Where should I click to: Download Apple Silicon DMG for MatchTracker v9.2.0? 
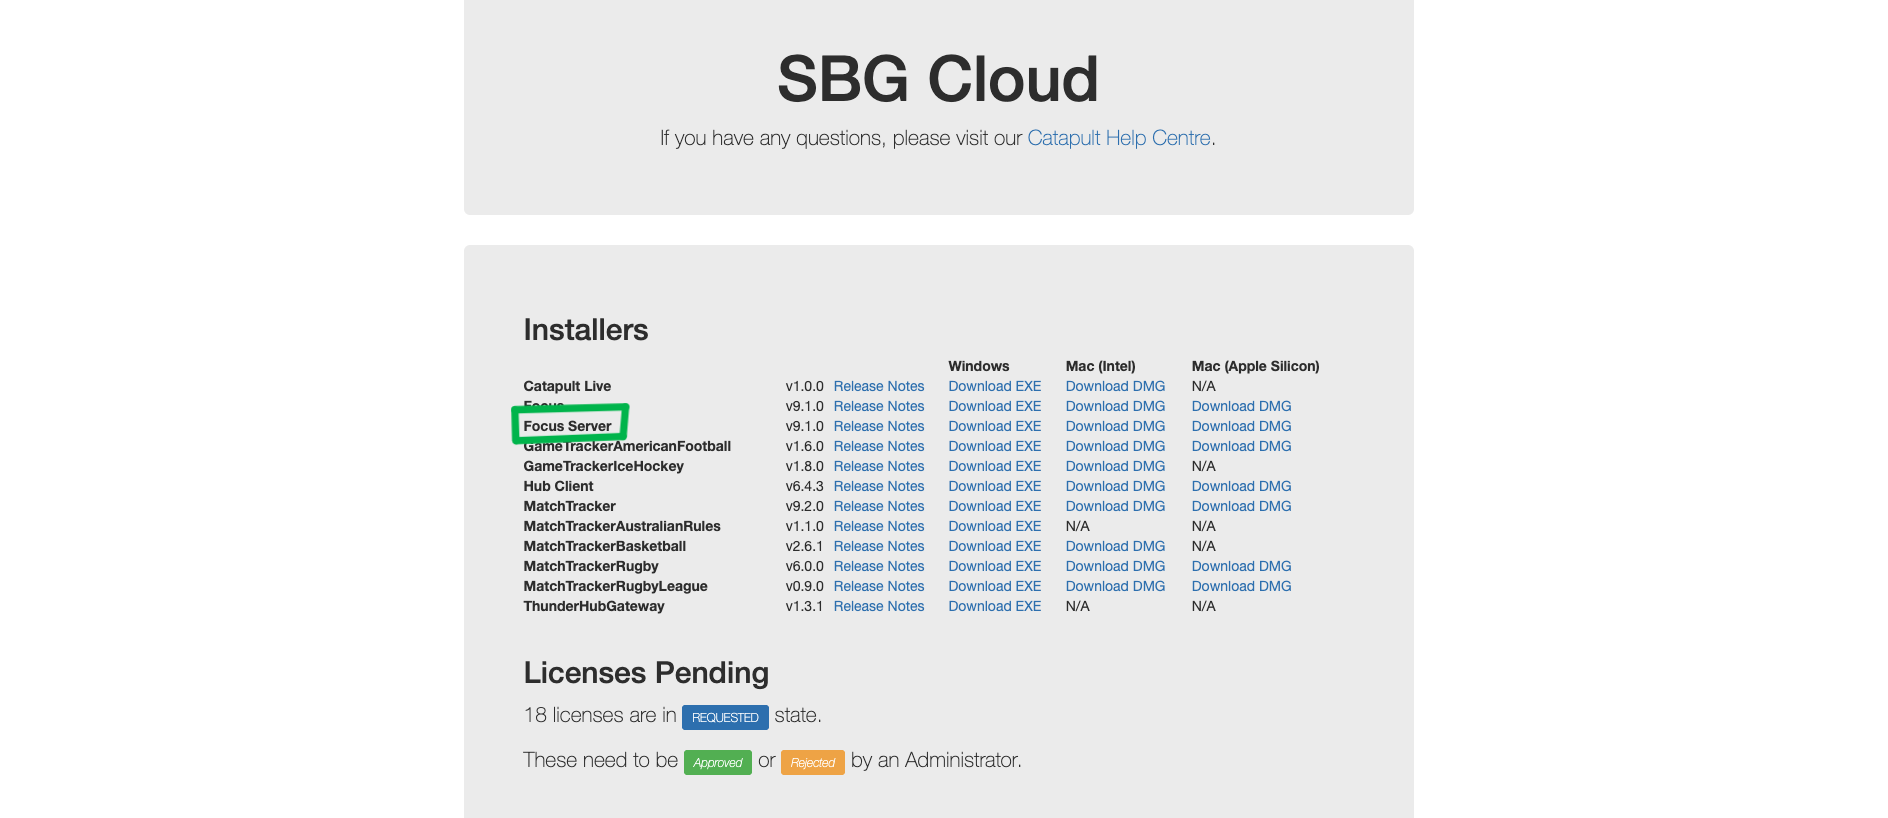tap(1241, 506)
